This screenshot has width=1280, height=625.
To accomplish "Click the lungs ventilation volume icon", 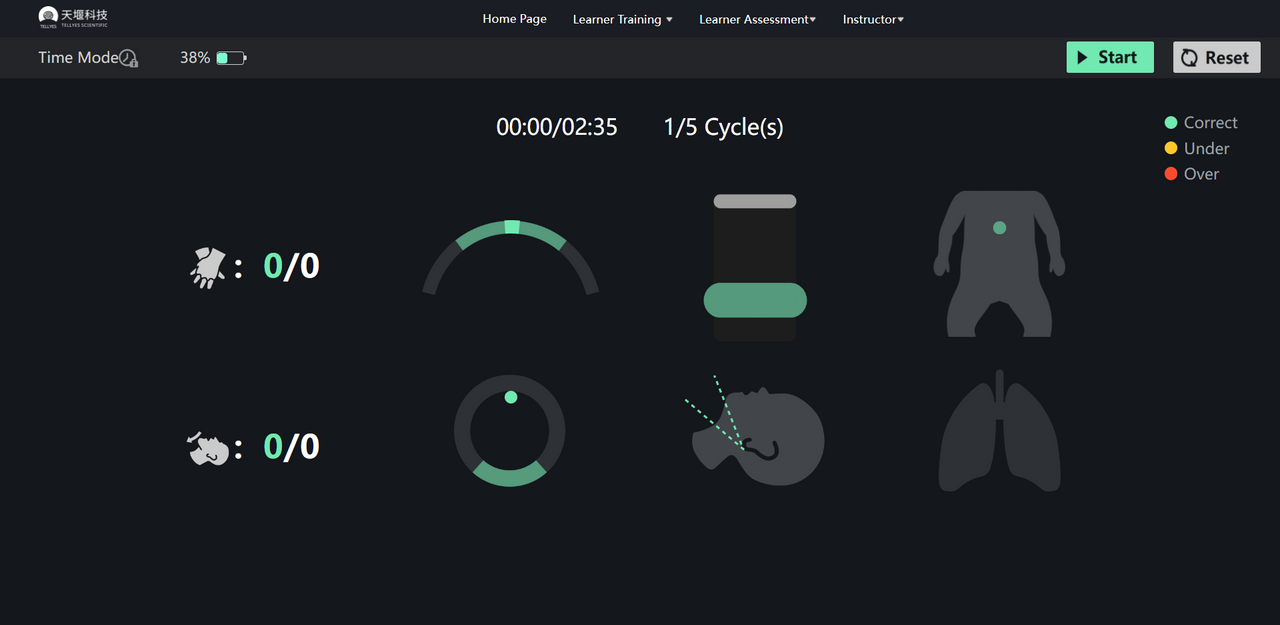I will pyautogui.click(x=999, y=432).
